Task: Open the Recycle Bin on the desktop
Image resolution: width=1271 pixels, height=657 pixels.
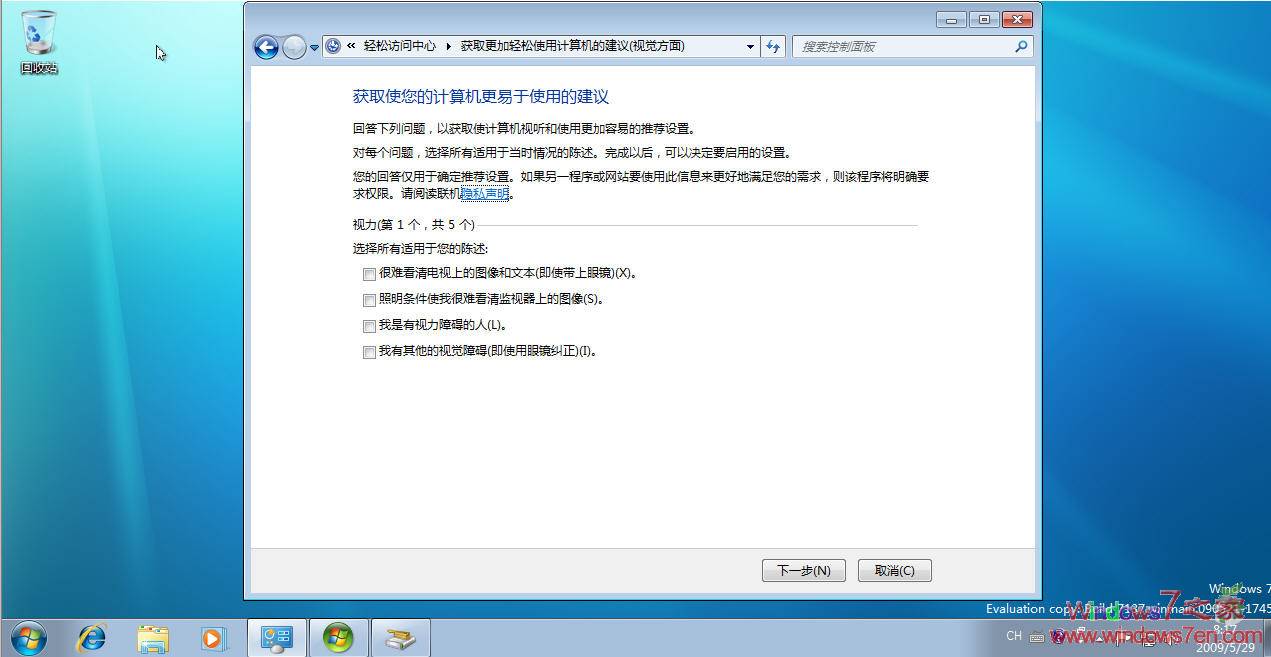Action: click(x=38, y=35)
